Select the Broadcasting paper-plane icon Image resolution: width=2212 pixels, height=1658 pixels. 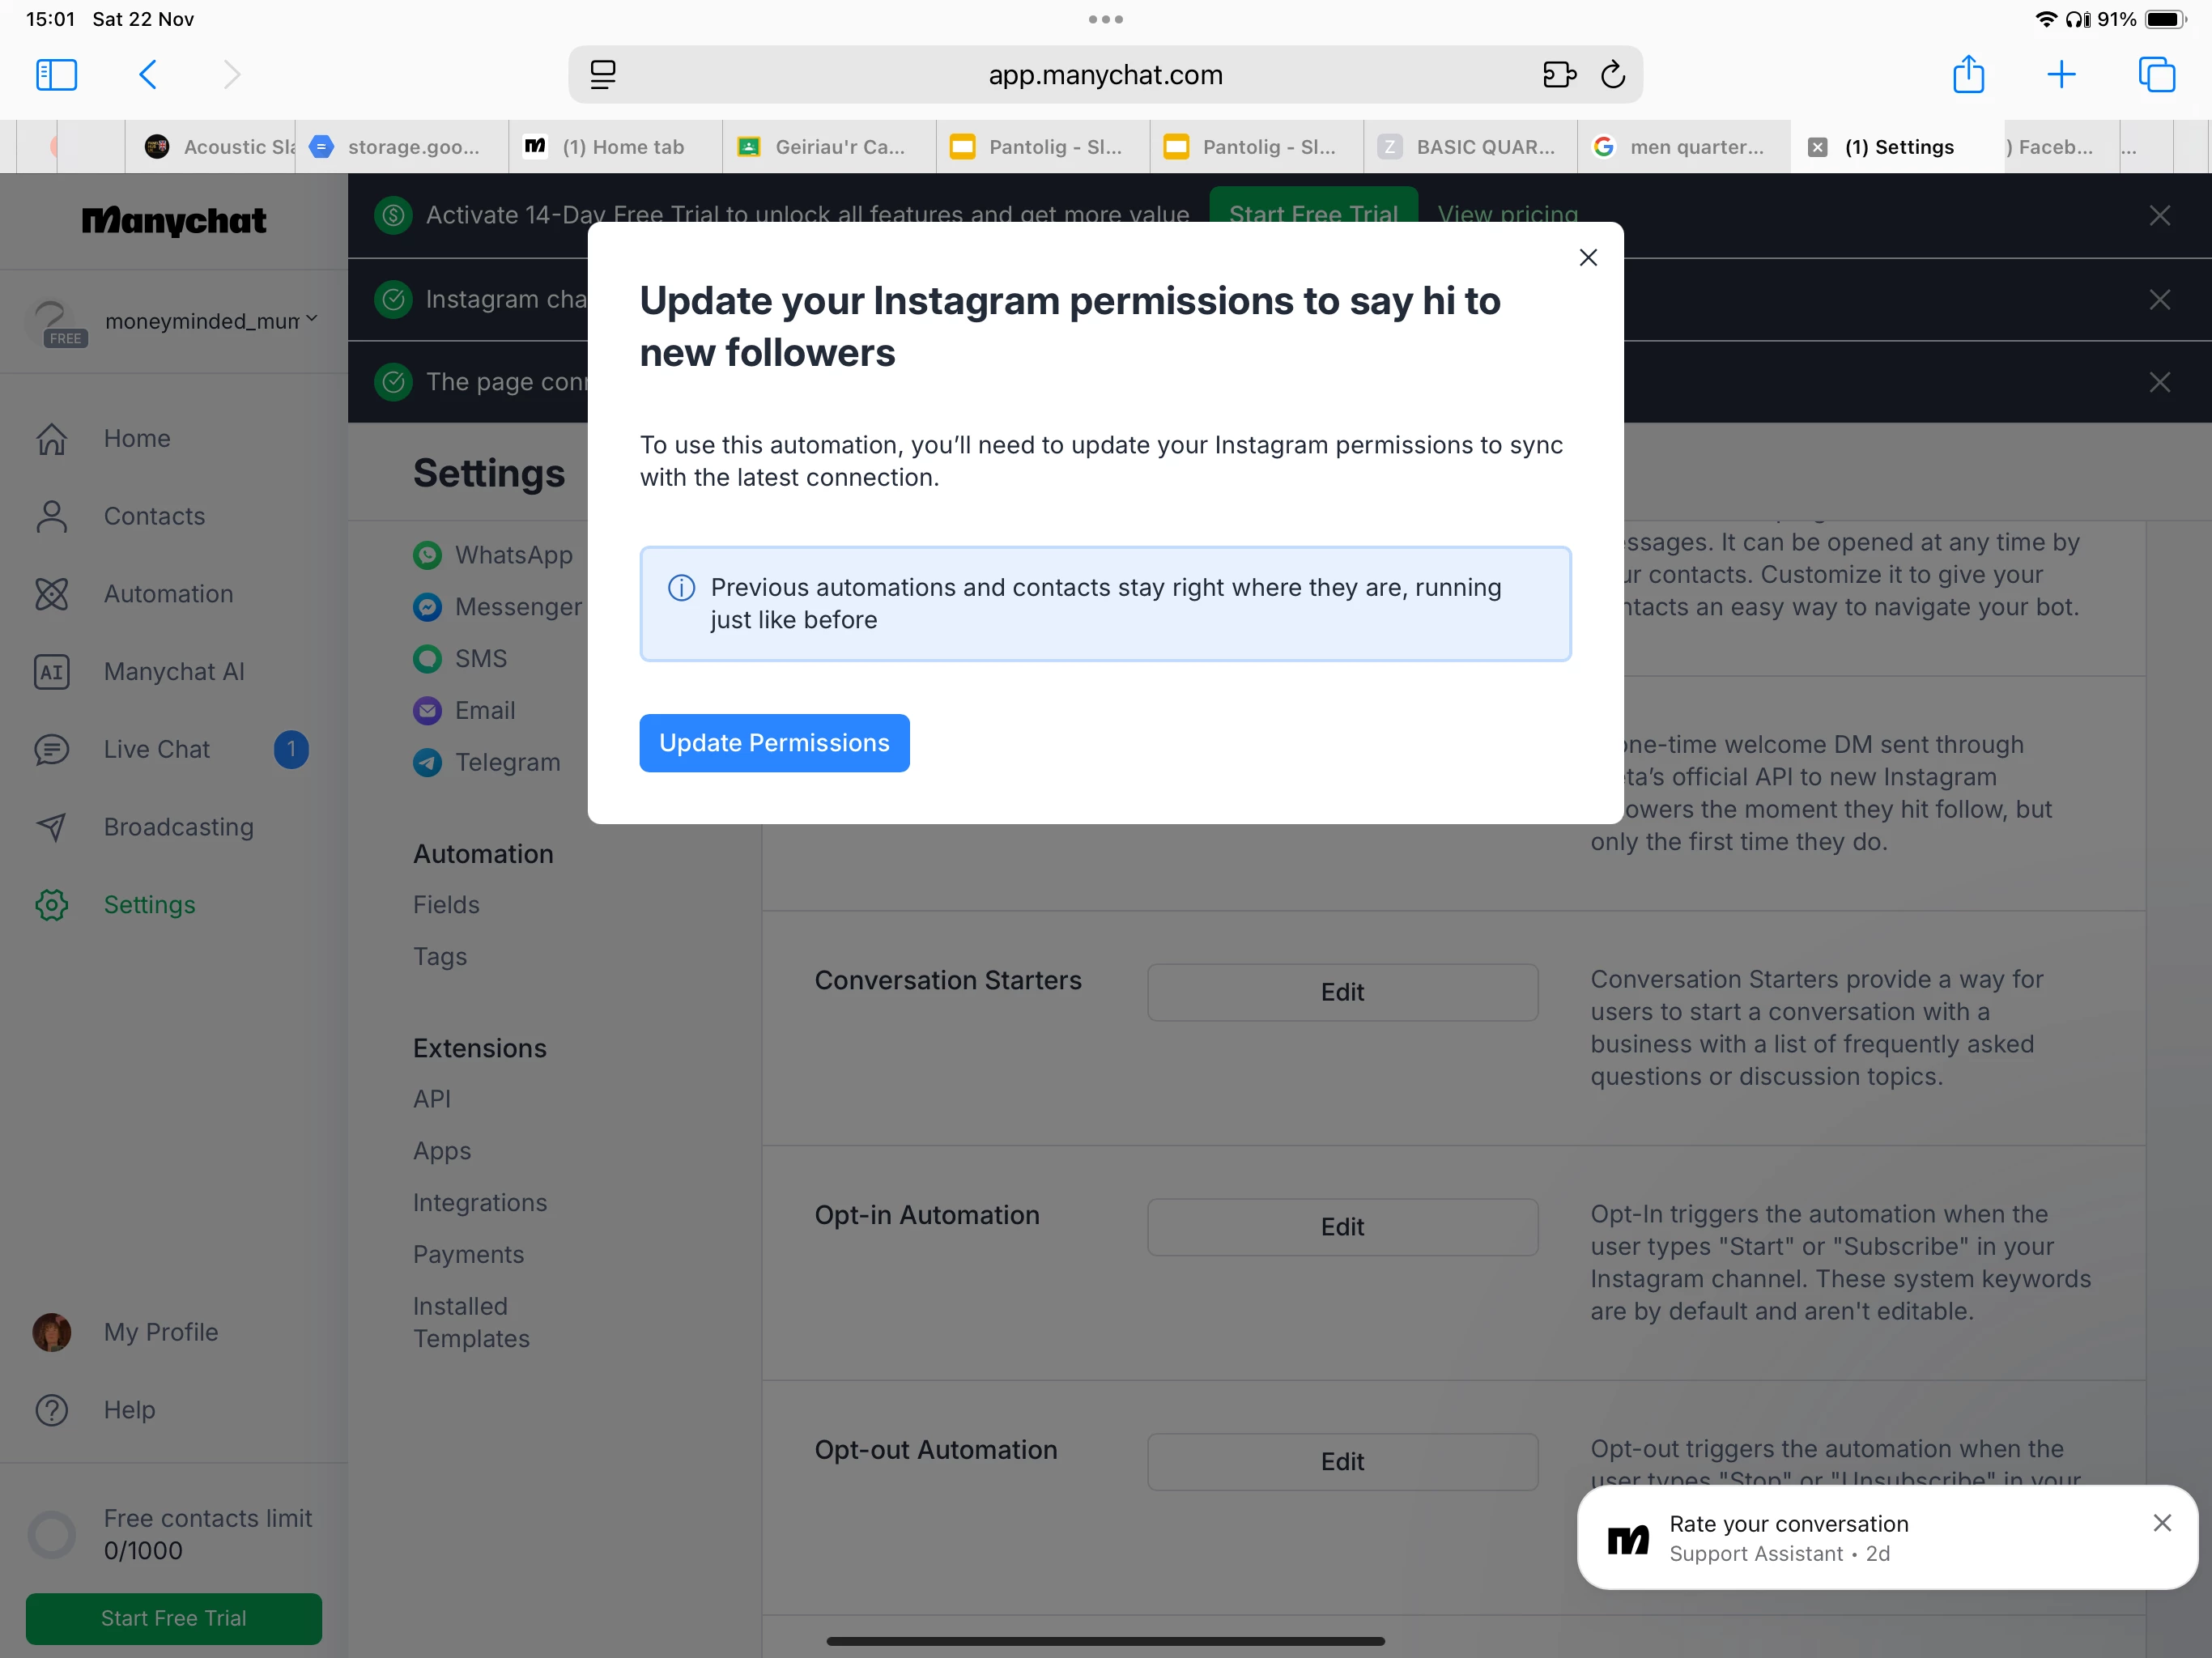[52, 827]
